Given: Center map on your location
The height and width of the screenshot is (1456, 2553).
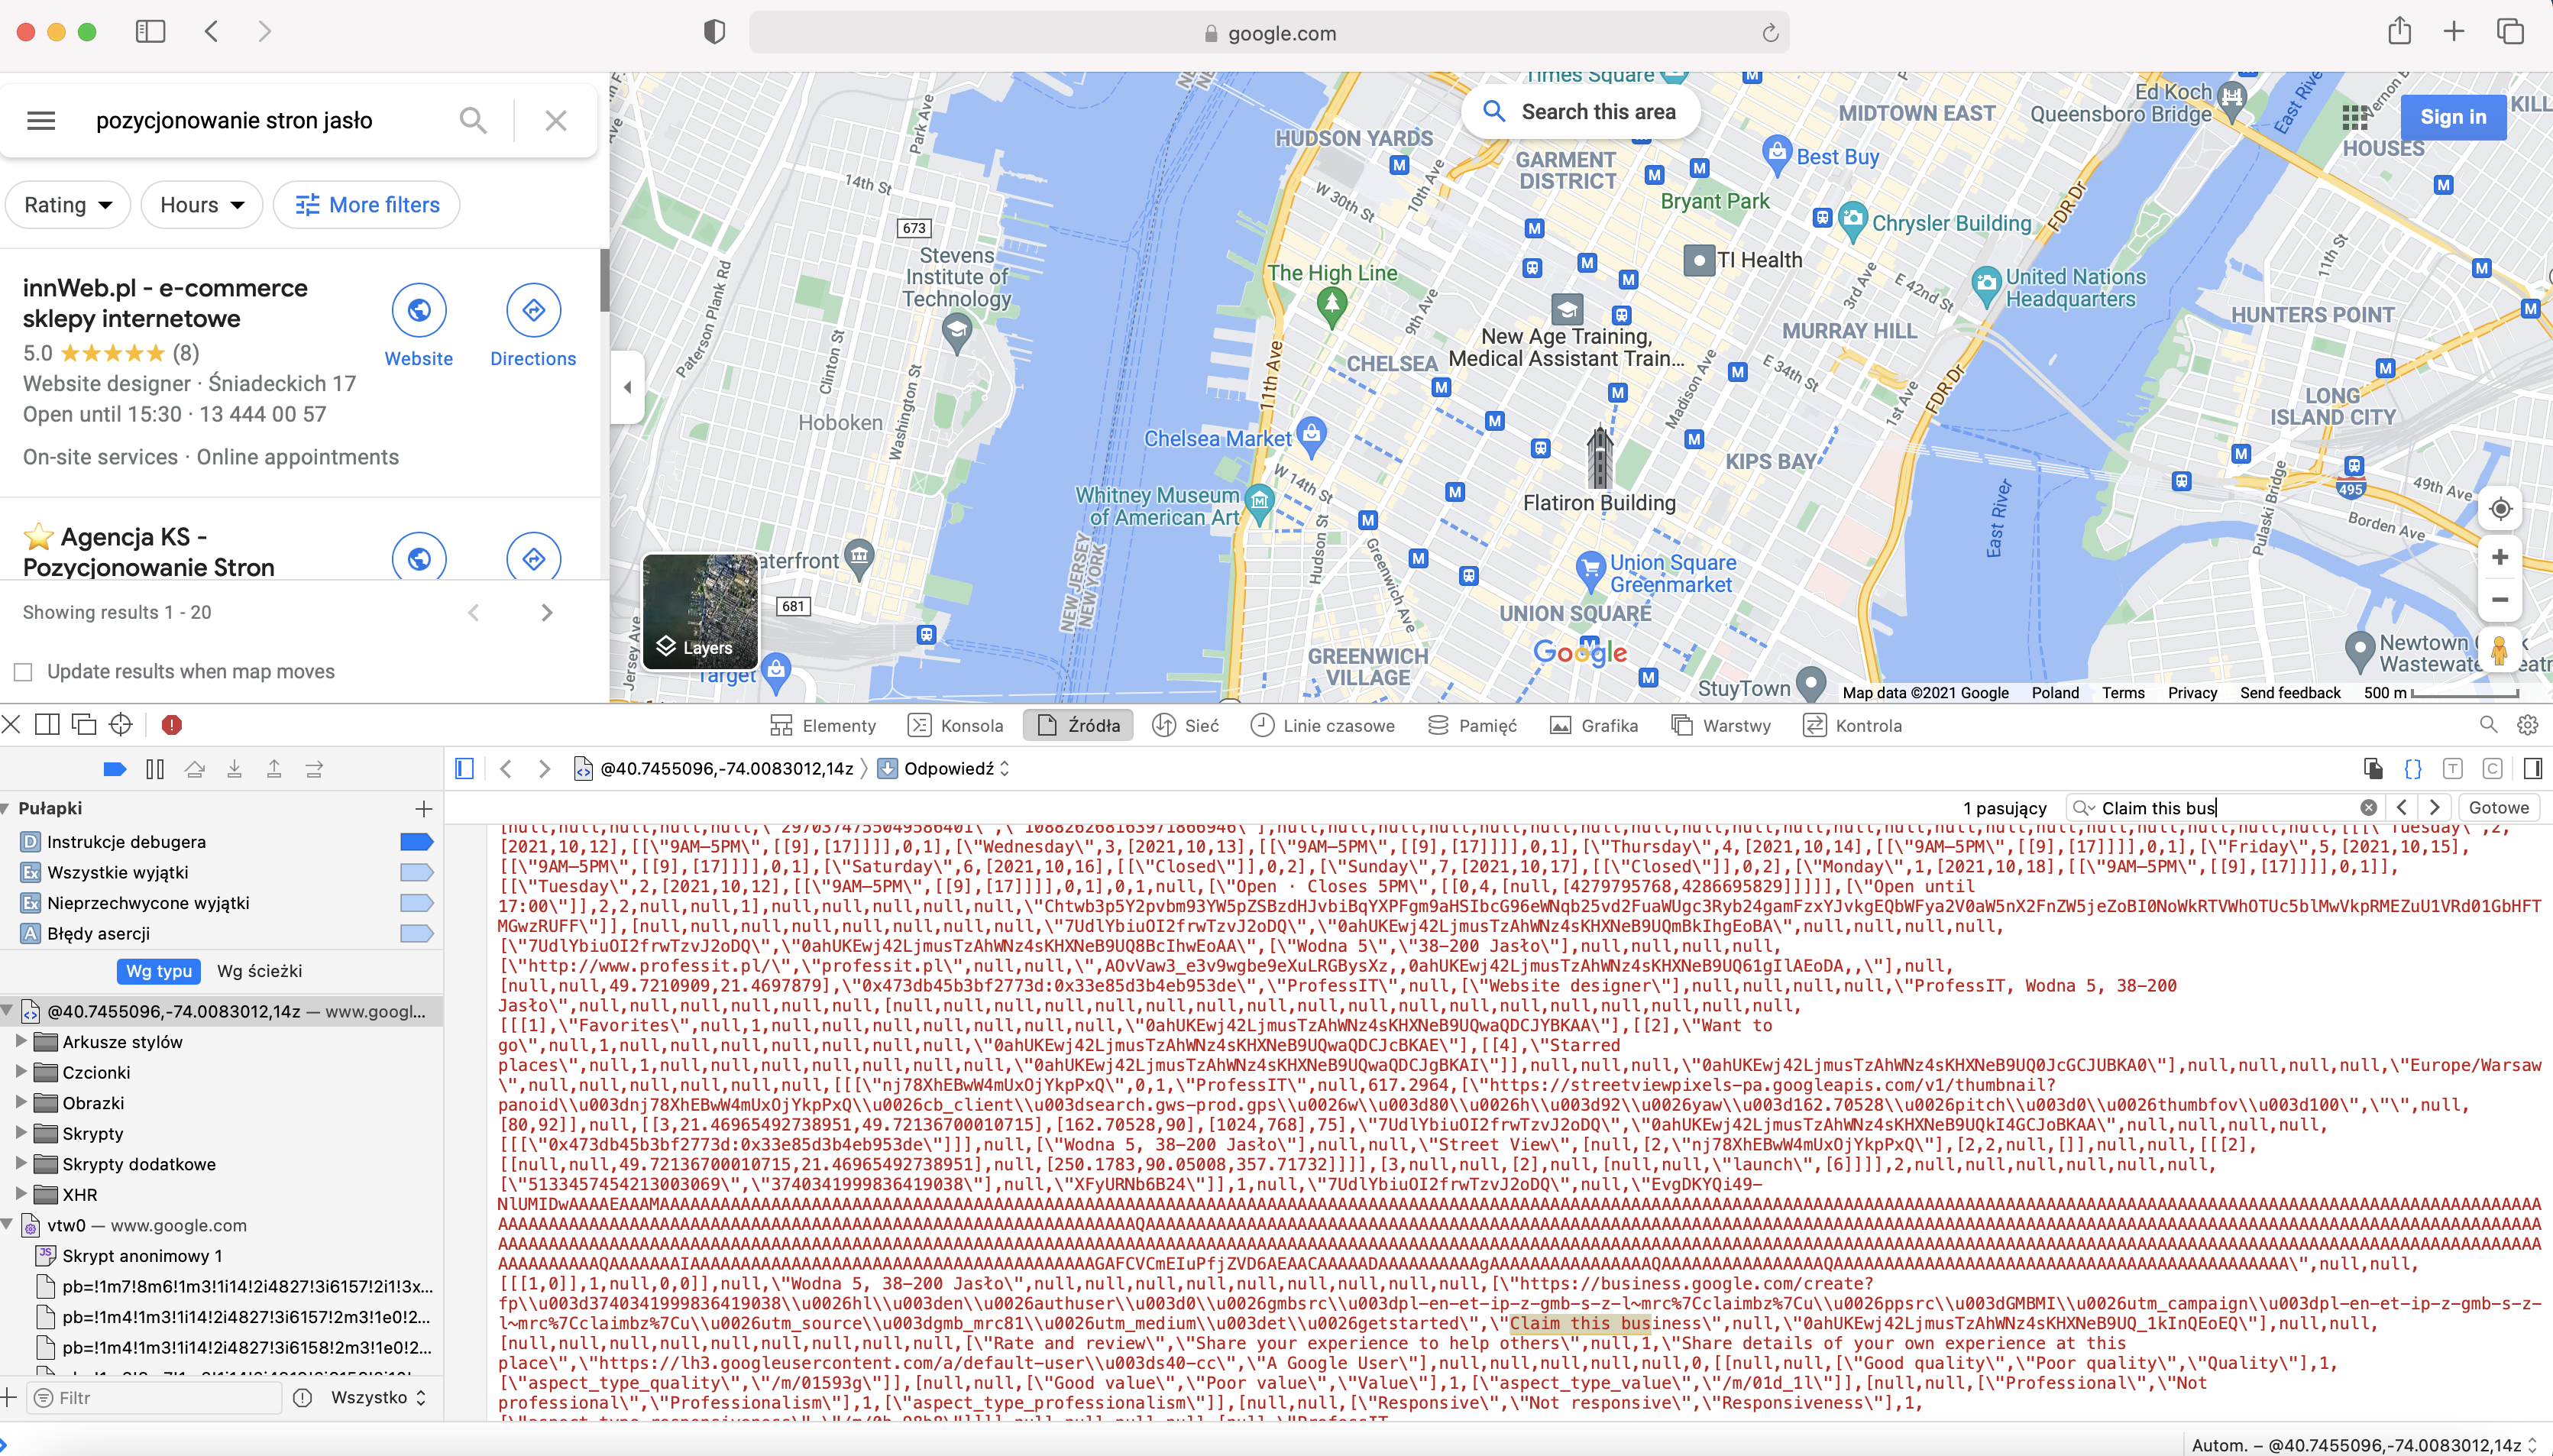Looking at the screenshot, I should [2500, 509].
